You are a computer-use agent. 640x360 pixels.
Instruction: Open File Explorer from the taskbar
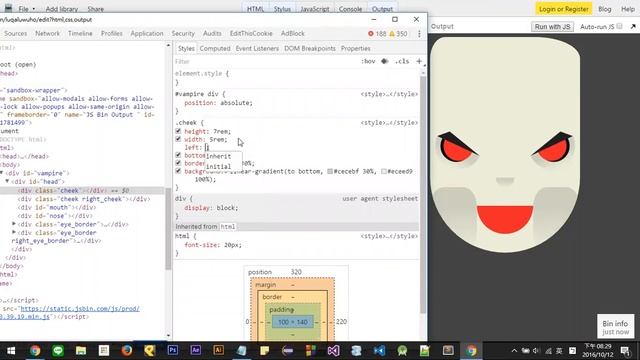pos(81,351)
